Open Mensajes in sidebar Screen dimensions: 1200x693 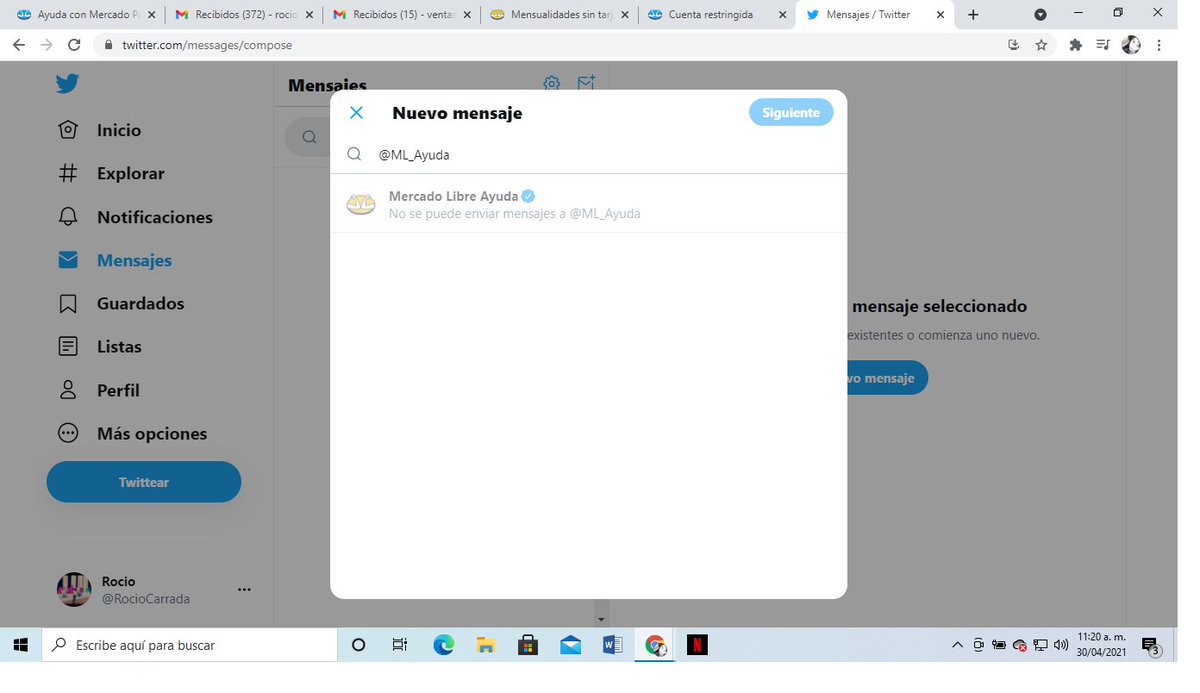tap(114, 260)
